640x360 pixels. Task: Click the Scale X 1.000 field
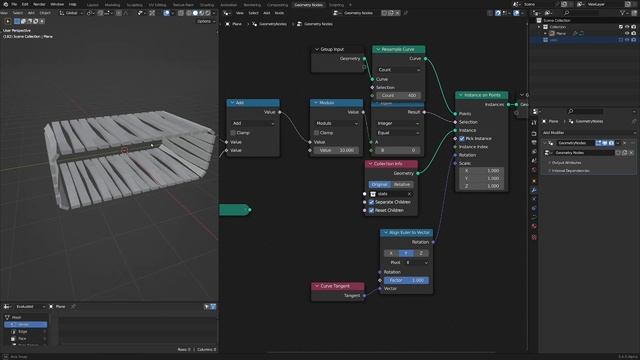482,171
